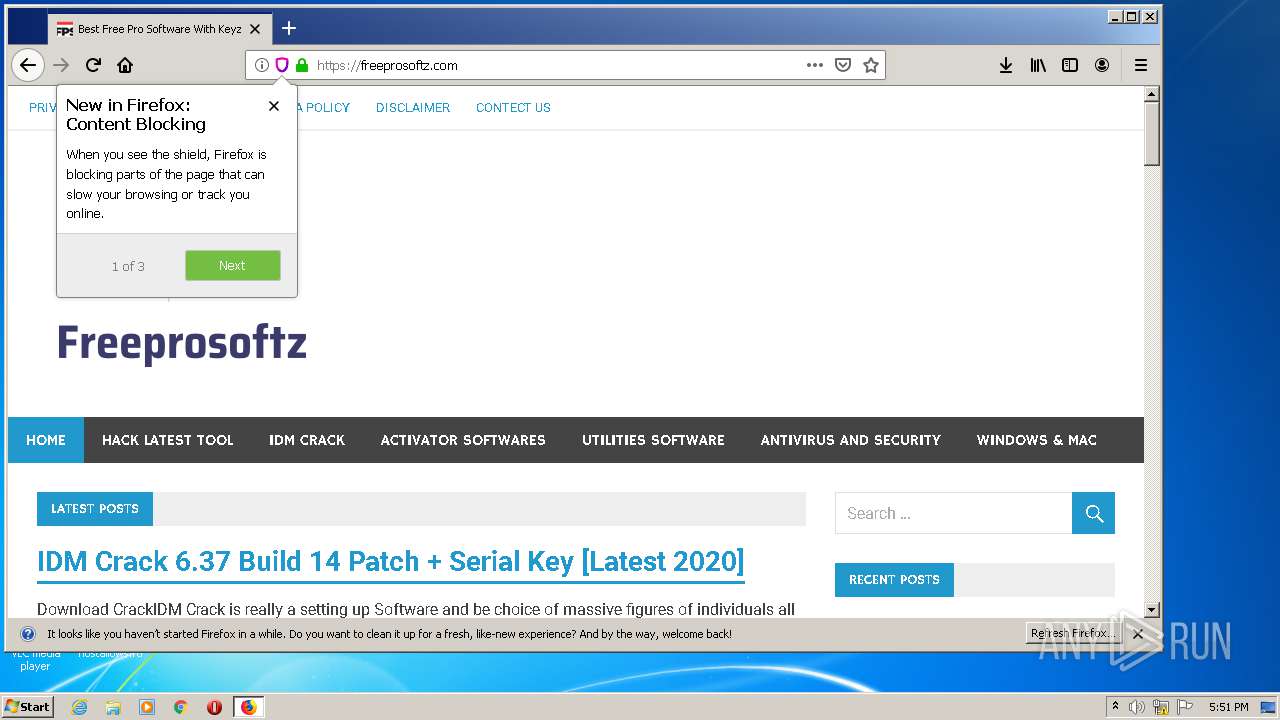The image size is (1280, 720).
Task: Click the page scrollbar up arrow
Action: click(x=1151, y=94)
